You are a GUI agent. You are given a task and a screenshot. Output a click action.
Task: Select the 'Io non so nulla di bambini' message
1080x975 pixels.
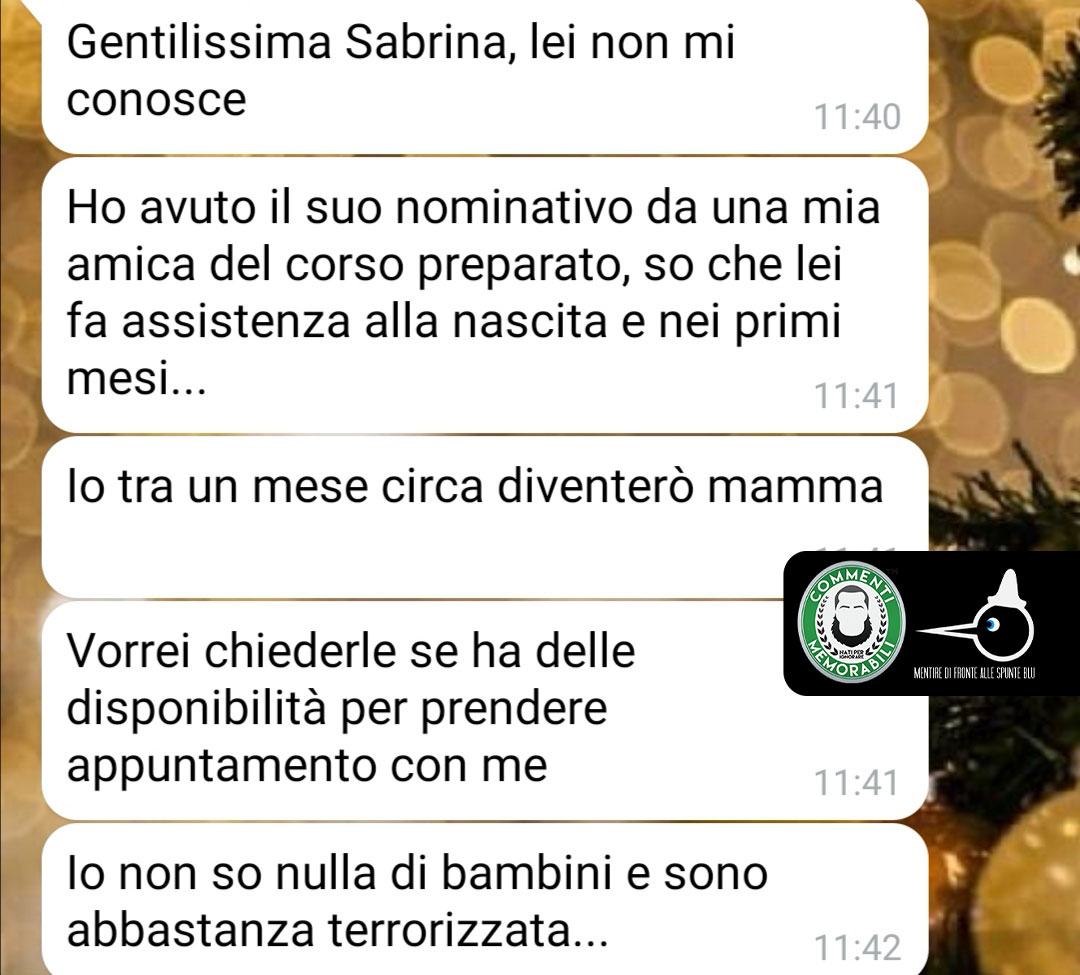(485, 899)
